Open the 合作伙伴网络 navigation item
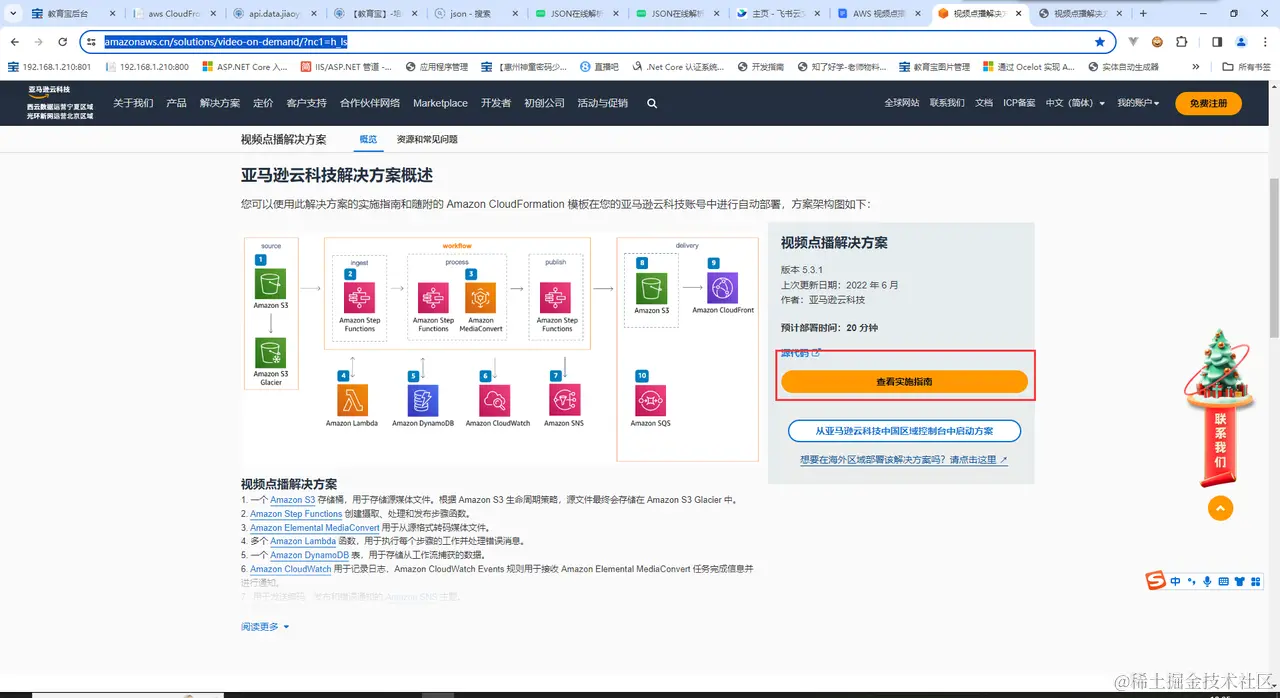 click(370, 103)
